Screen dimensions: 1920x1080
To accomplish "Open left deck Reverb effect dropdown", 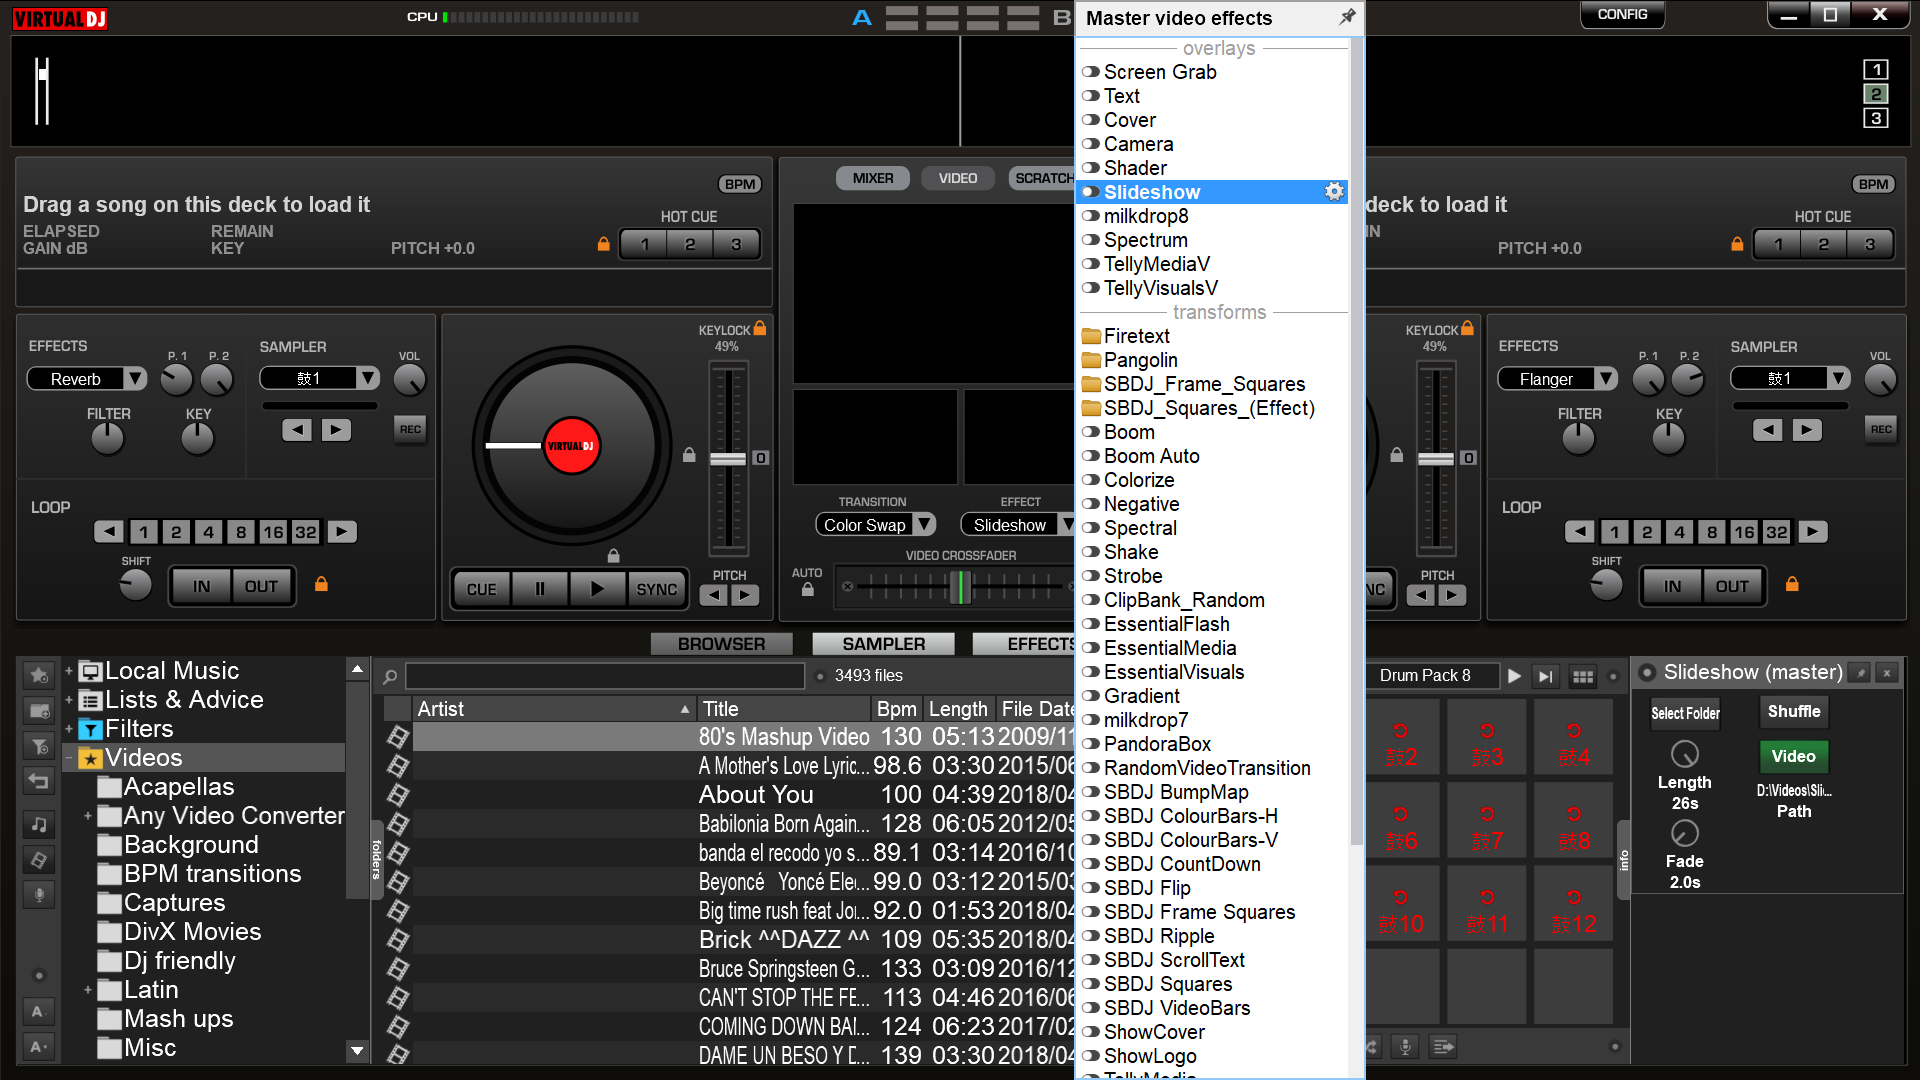I will coord(134,379).
